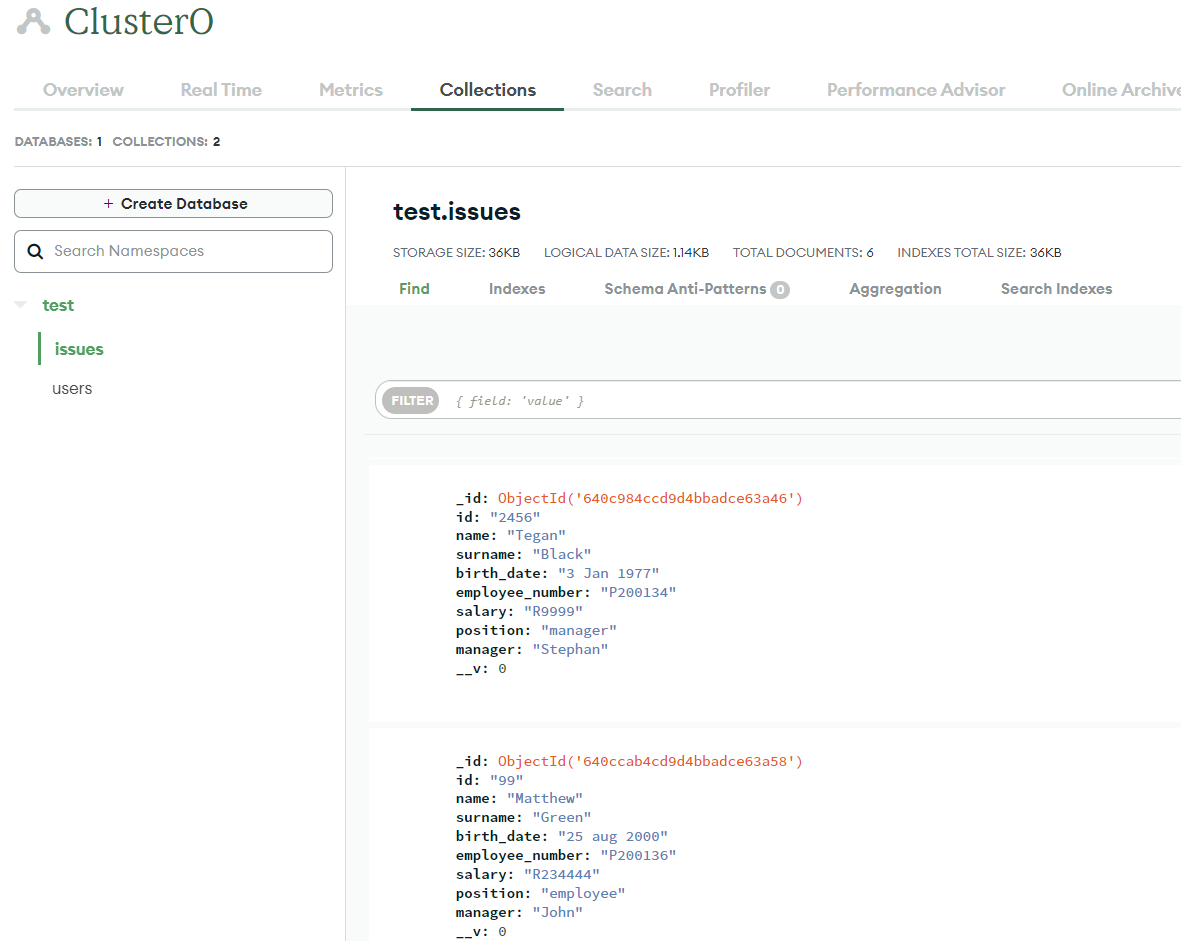Open the Online Archive tab
Image resolution: width=1181 pixels, height=941 pixels.
1121,90
